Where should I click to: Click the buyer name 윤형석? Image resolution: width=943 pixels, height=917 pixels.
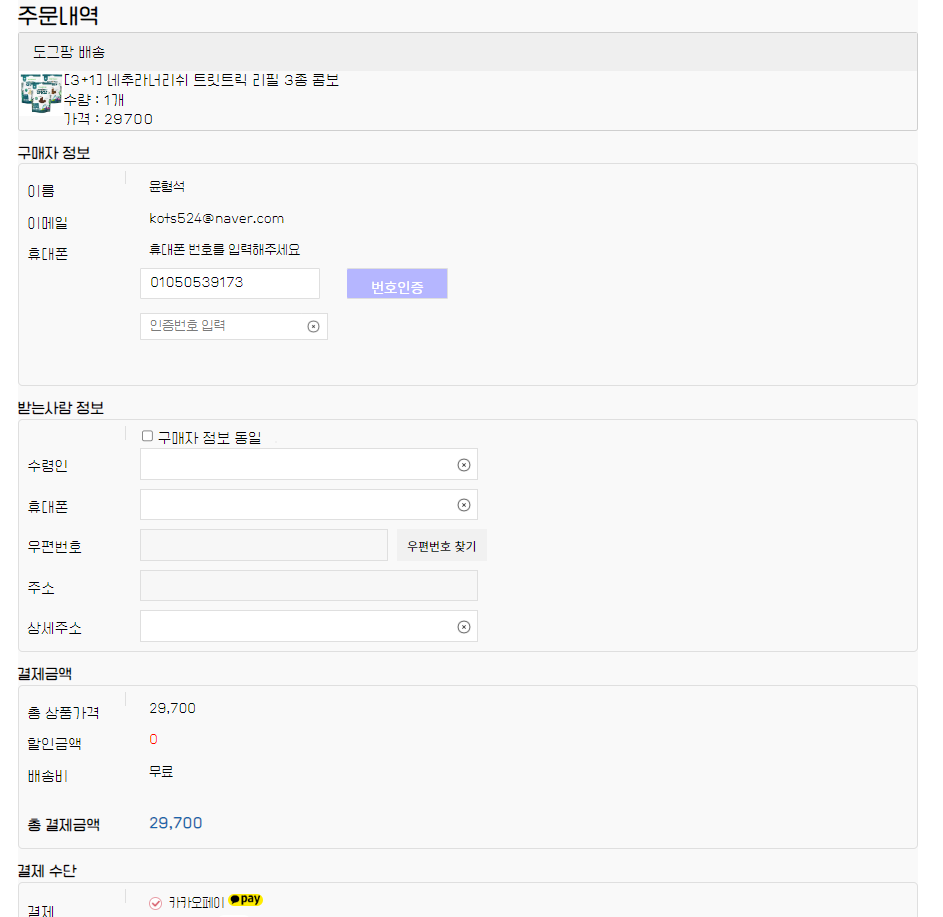coord(167,186)
